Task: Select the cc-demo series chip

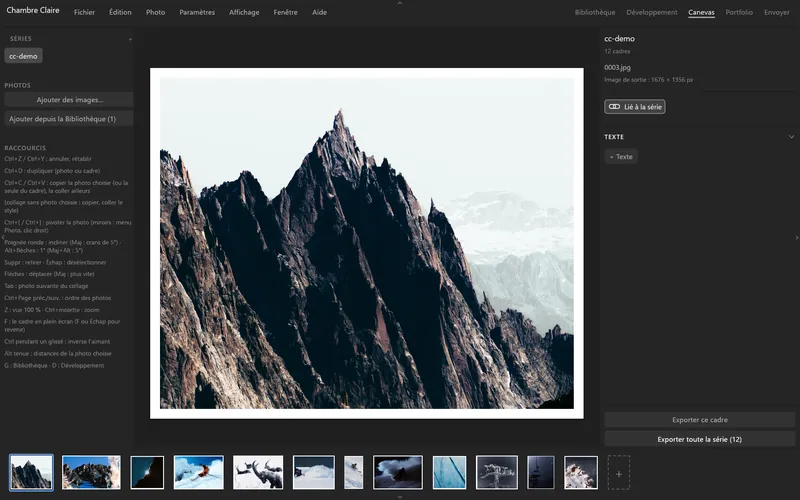Action: tap(23, 56)
